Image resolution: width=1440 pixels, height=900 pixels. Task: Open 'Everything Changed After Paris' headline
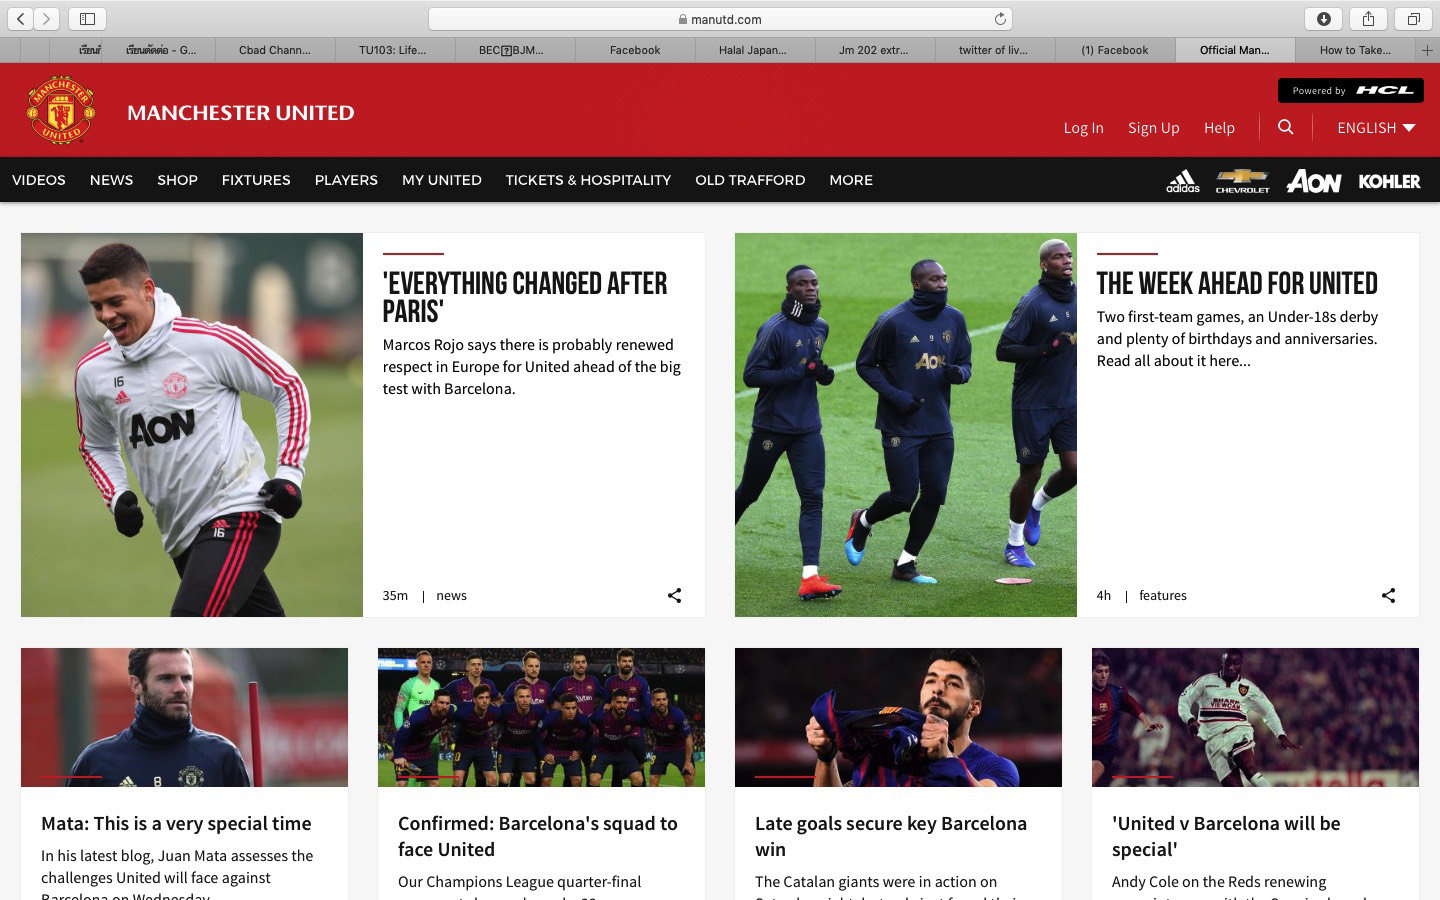(525, 297)
